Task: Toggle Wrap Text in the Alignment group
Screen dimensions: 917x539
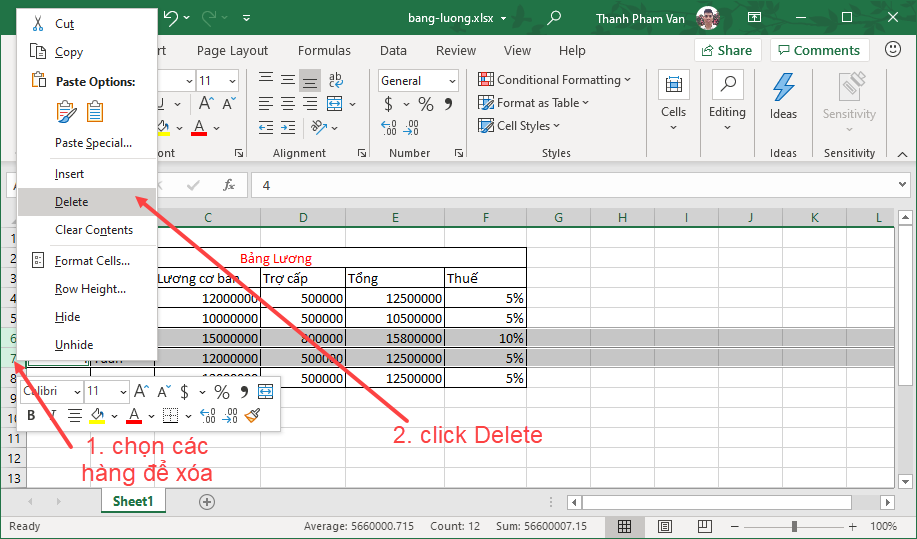Action: (x=336, y=80)
